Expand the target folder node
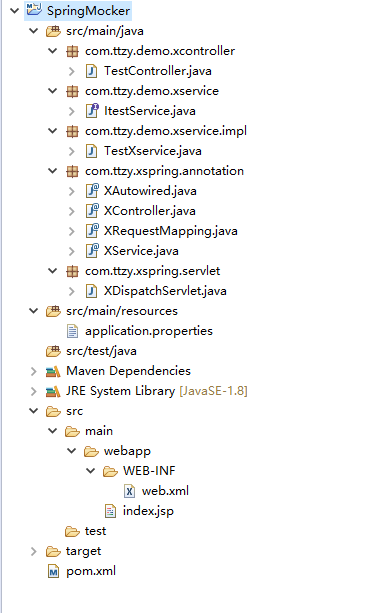This screenshot has height=613, width=369. 34,552
